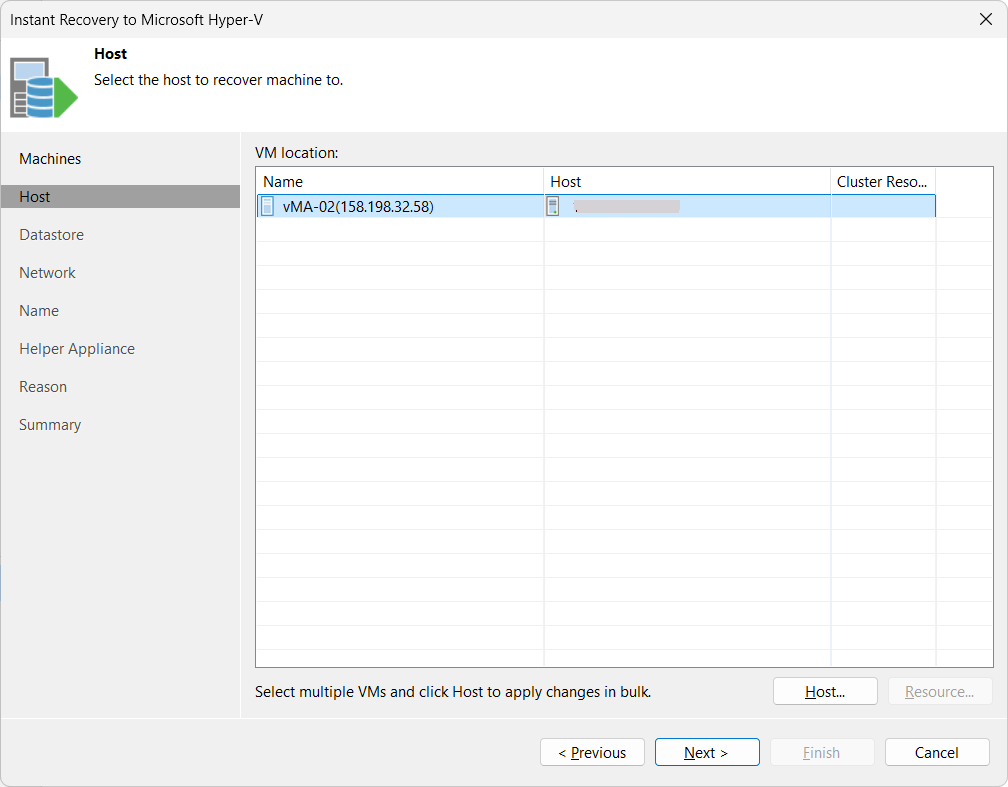Sort by the Host column header
1008x787 pixels.
pos(687,182)
